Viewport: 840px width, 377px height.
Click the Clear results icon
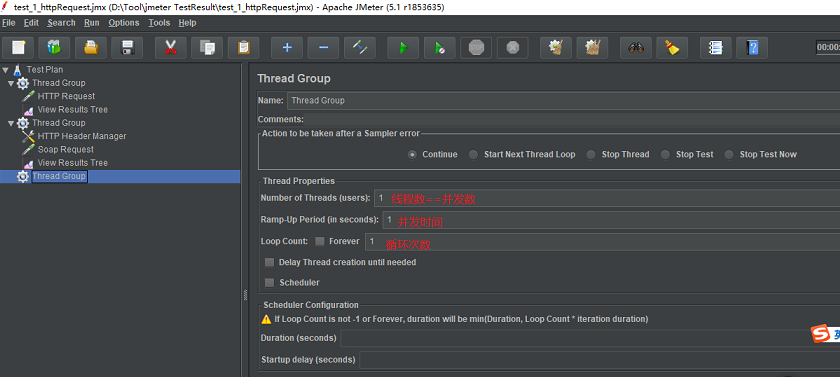556,48
